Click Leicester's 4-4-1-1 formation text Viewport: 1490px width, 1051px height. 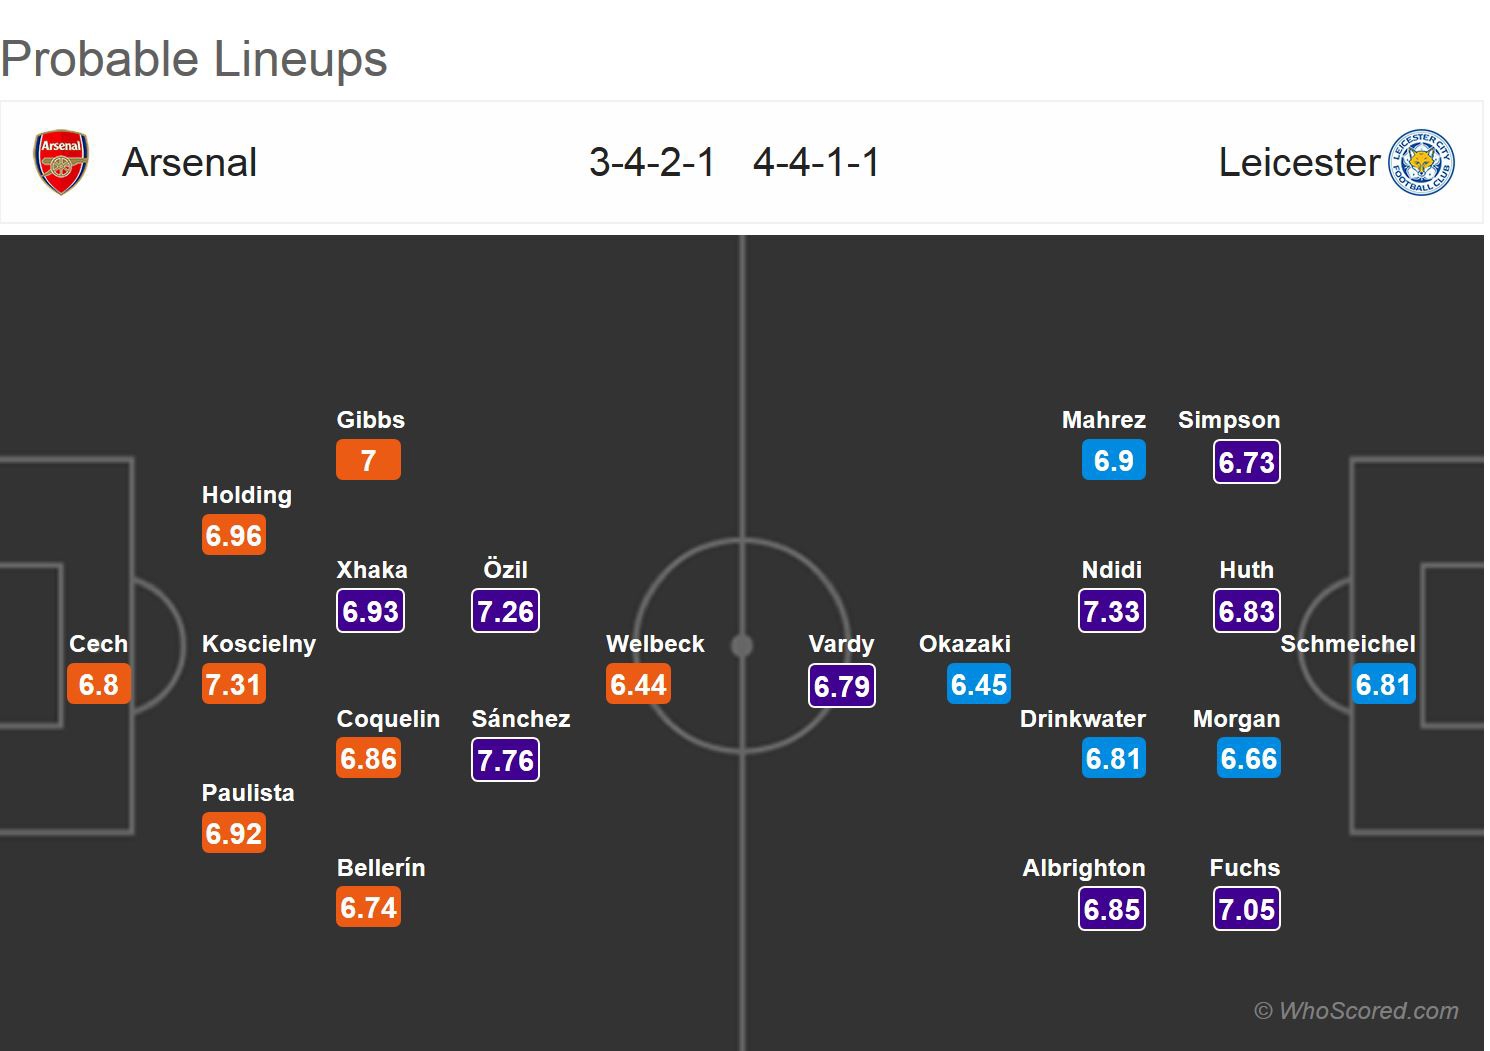816,162
